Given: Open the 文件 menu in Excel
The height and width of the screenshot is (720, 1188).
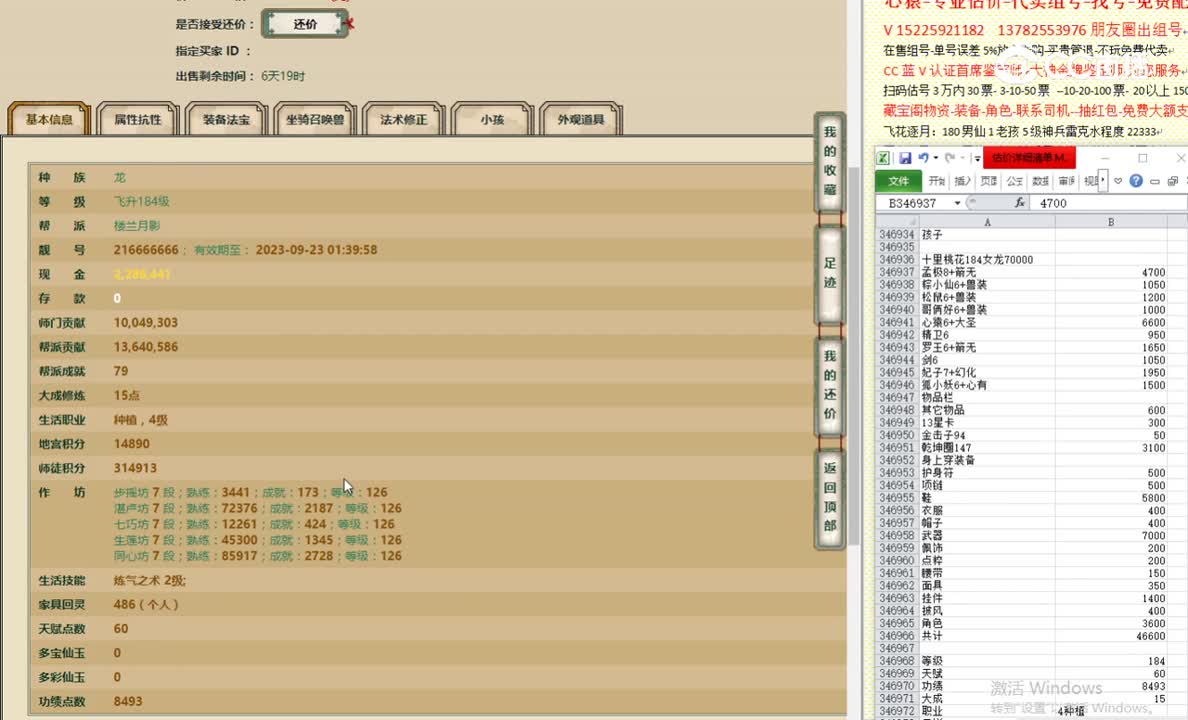Looking at the screenshot, I should point(897,180).
